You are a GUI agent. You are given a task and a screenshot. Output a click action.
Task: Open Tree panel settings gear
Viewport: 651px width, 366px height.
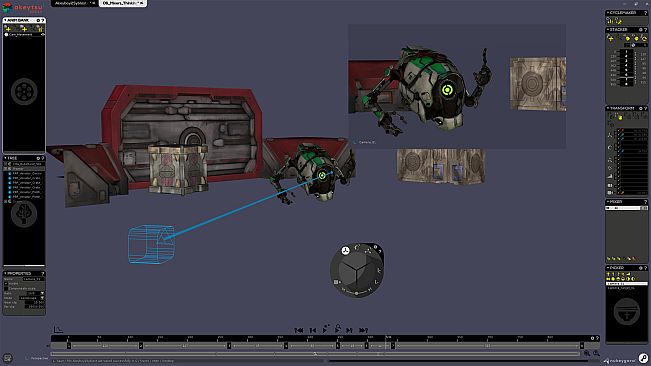(38, 158)
